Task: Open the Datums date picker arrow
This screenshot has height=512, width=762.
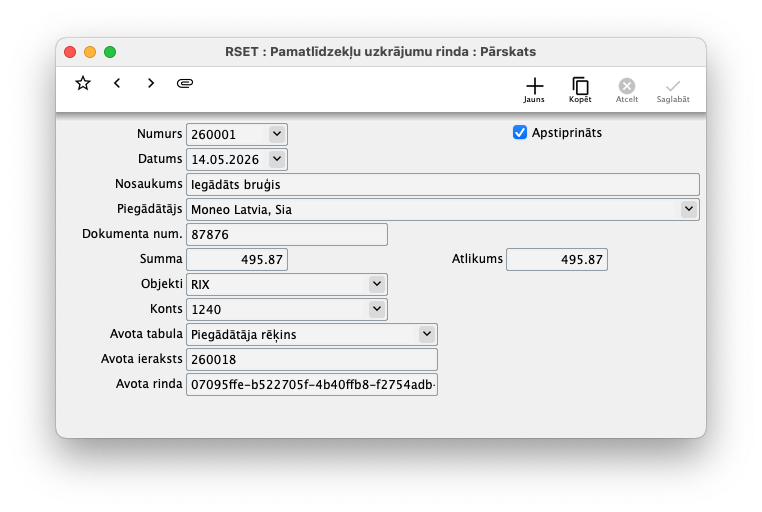Action: 277,159
